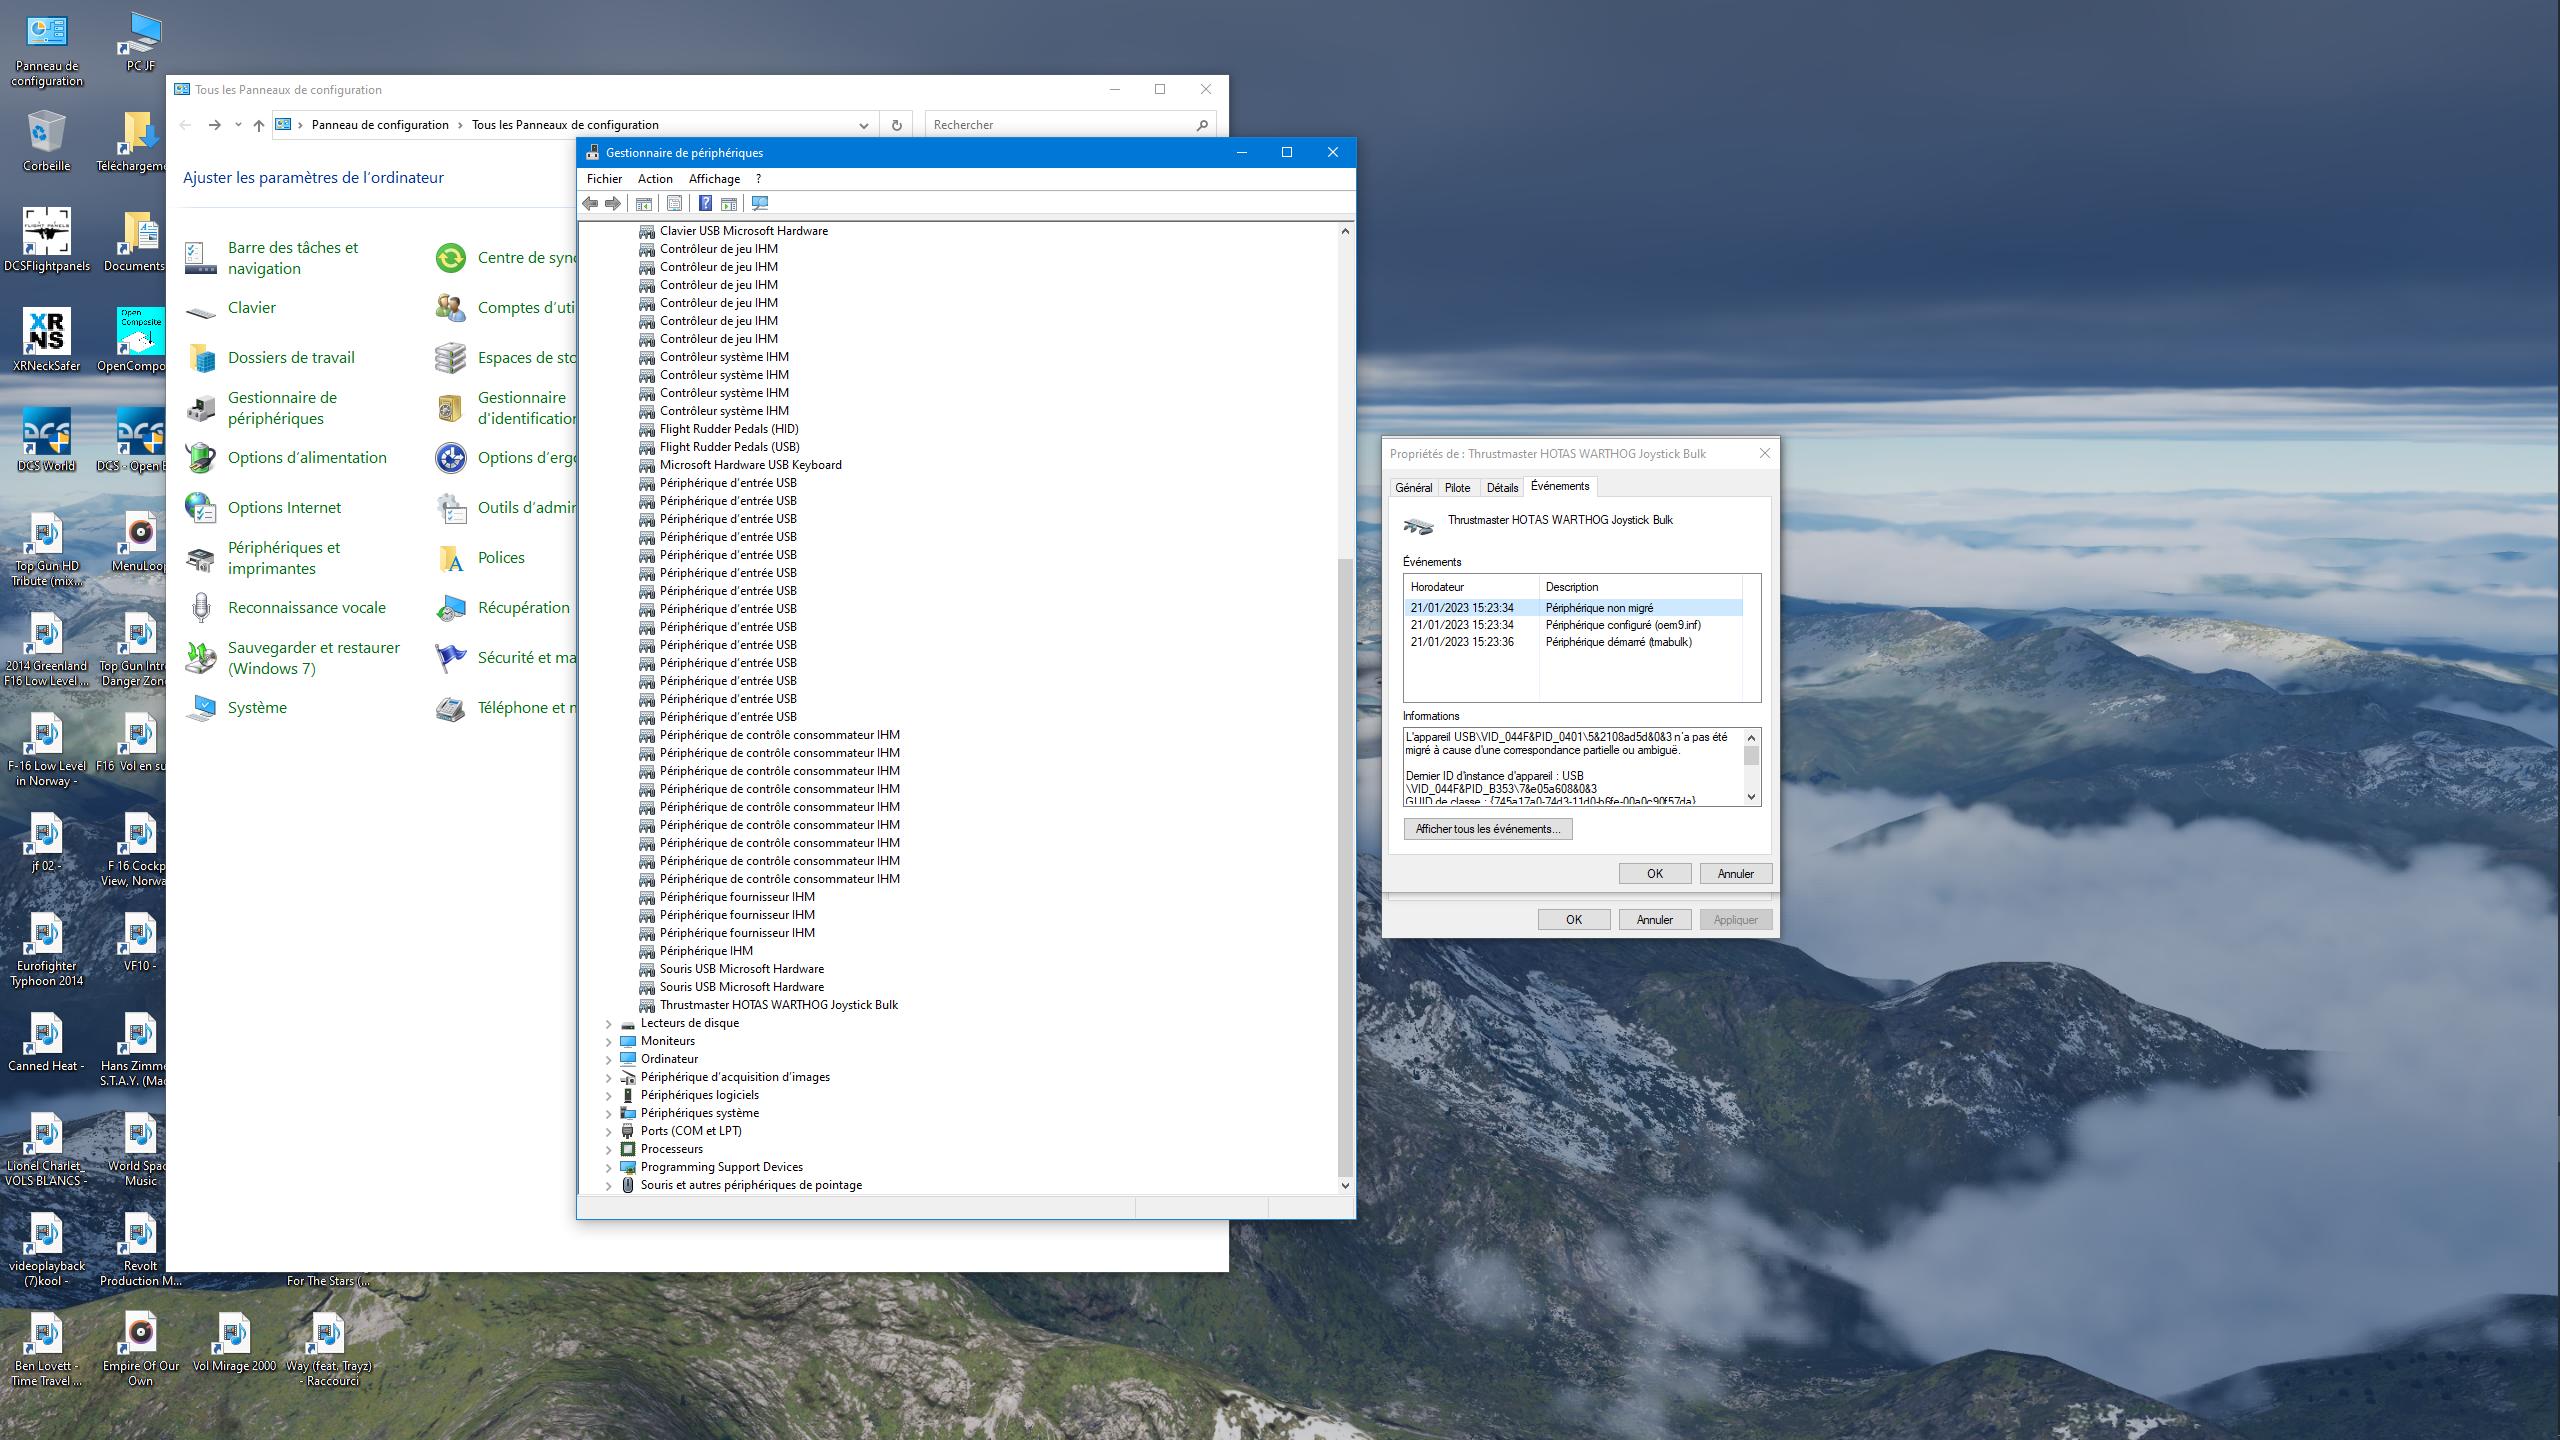Expand Programming Support Devices node
The image size is (2560, 1440).
[609, 1167]
